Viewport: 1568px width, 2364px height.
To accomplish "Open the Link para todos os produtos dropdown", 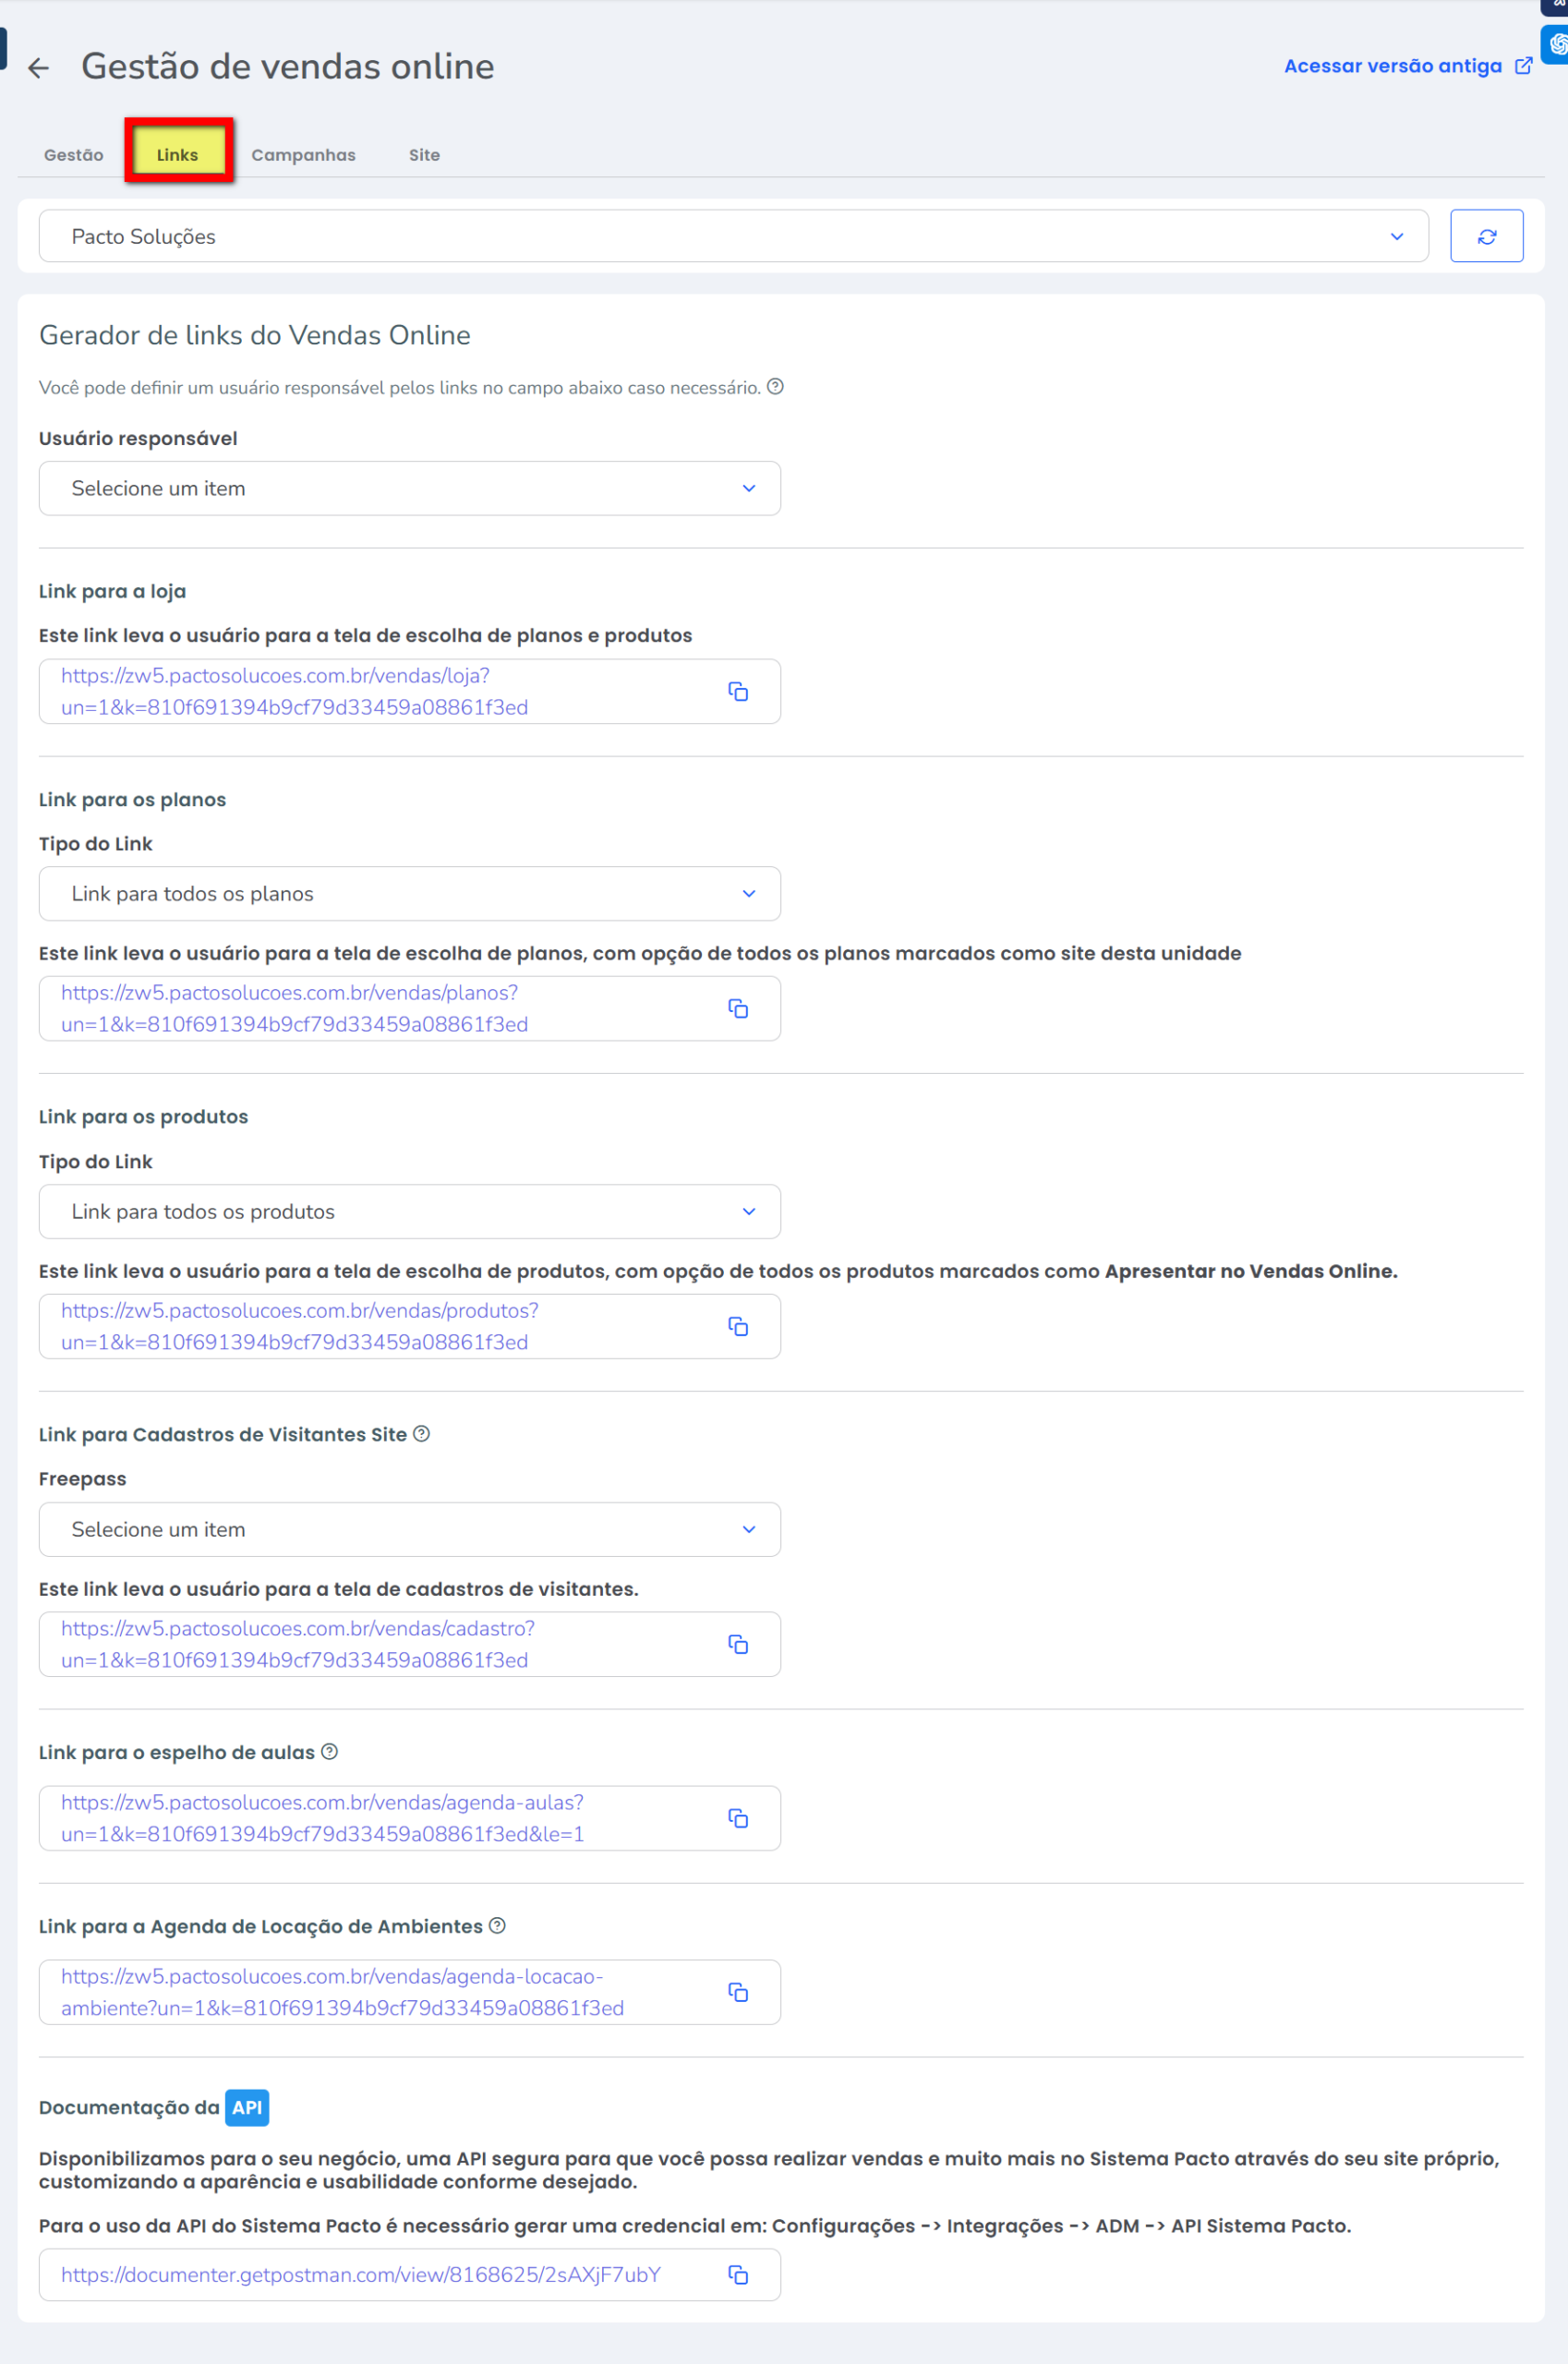I will [x=409, y=1212].
